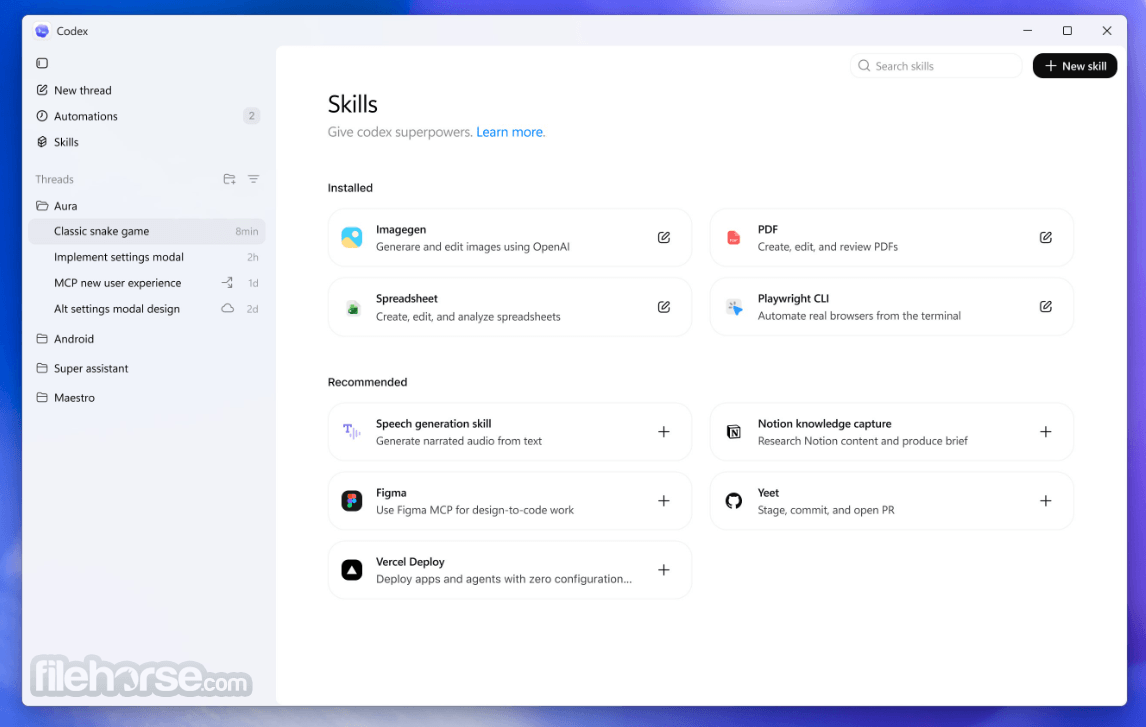Click the Skills page title
Image resolution: width=1146 pixels, height=727 pixels.
(352, 104)
